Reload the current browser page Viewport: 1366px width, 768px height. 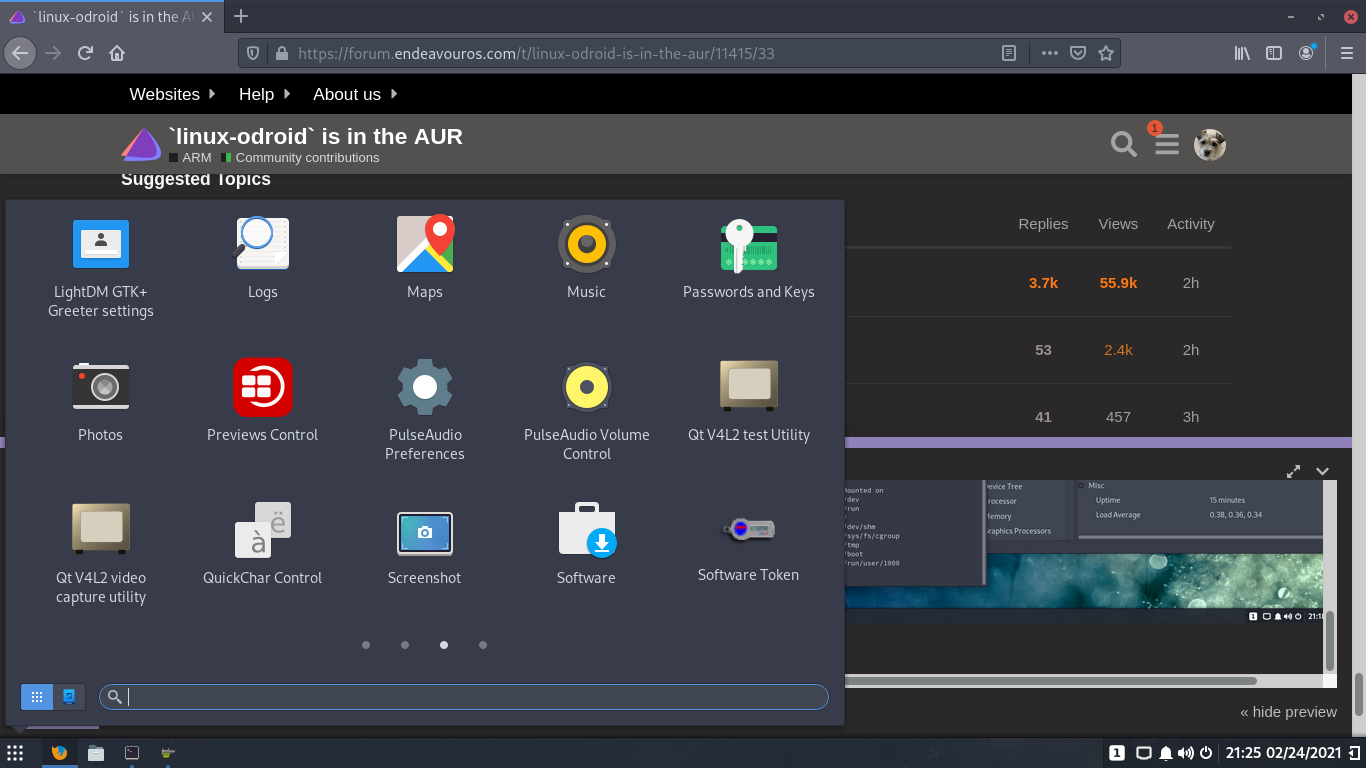[x=85, y=53]
